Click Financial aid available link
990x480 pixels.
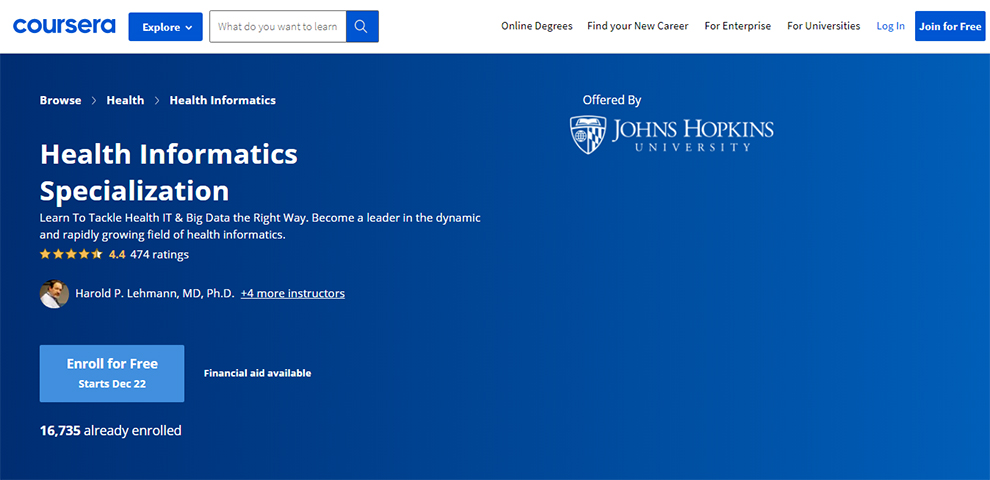tap(258, 373)
